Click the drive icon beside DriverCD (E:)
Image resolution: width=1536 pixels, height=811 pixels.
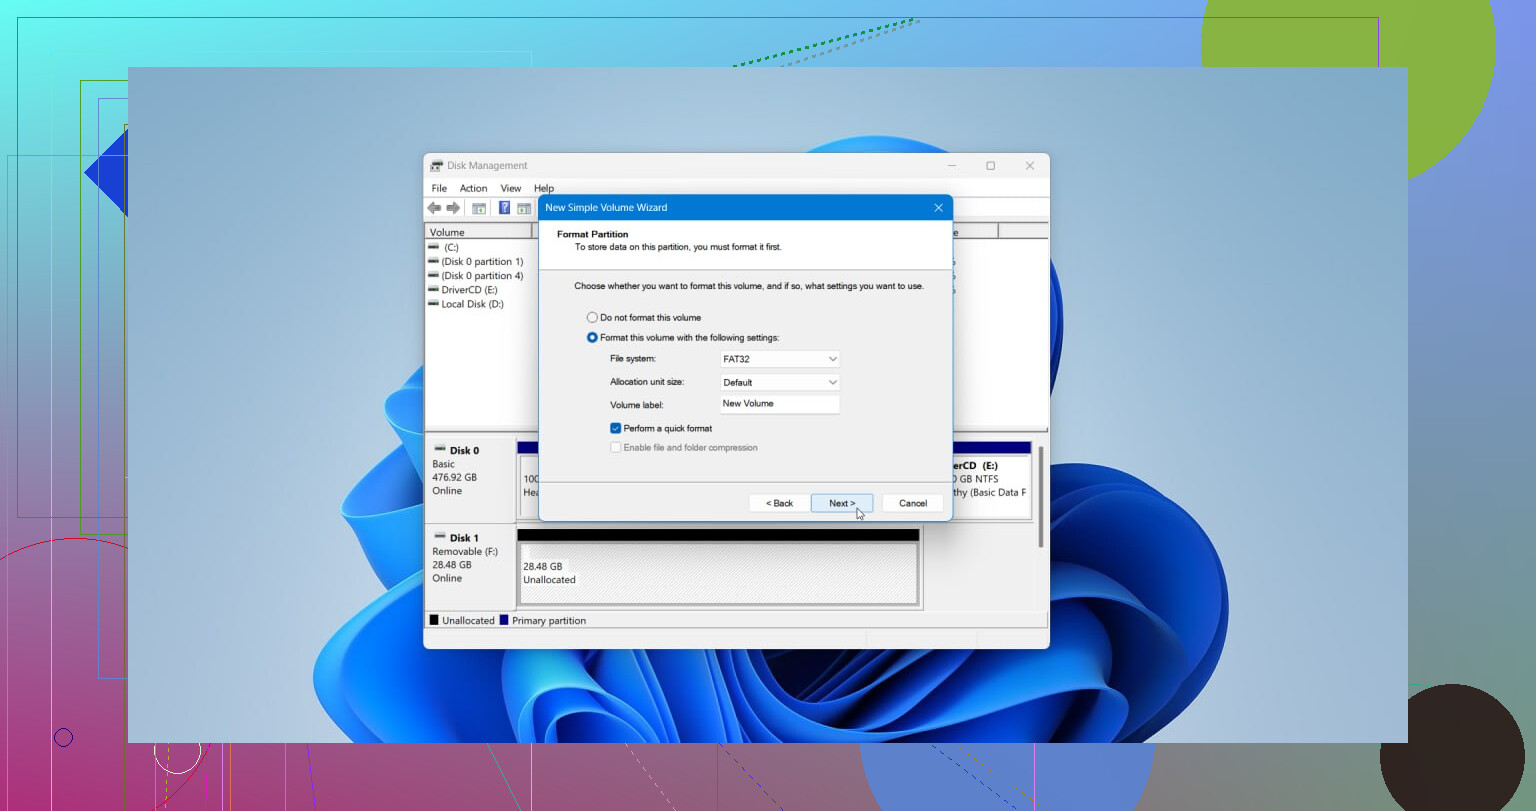tap(434, 290)
